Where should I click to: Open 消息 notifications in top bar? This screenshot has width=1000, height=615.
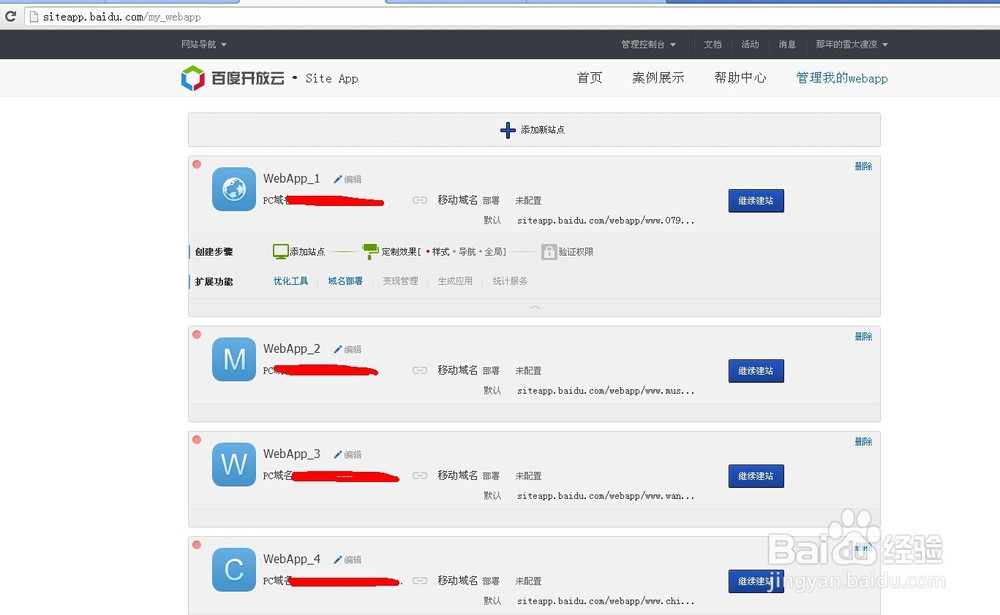coord(787,44)
